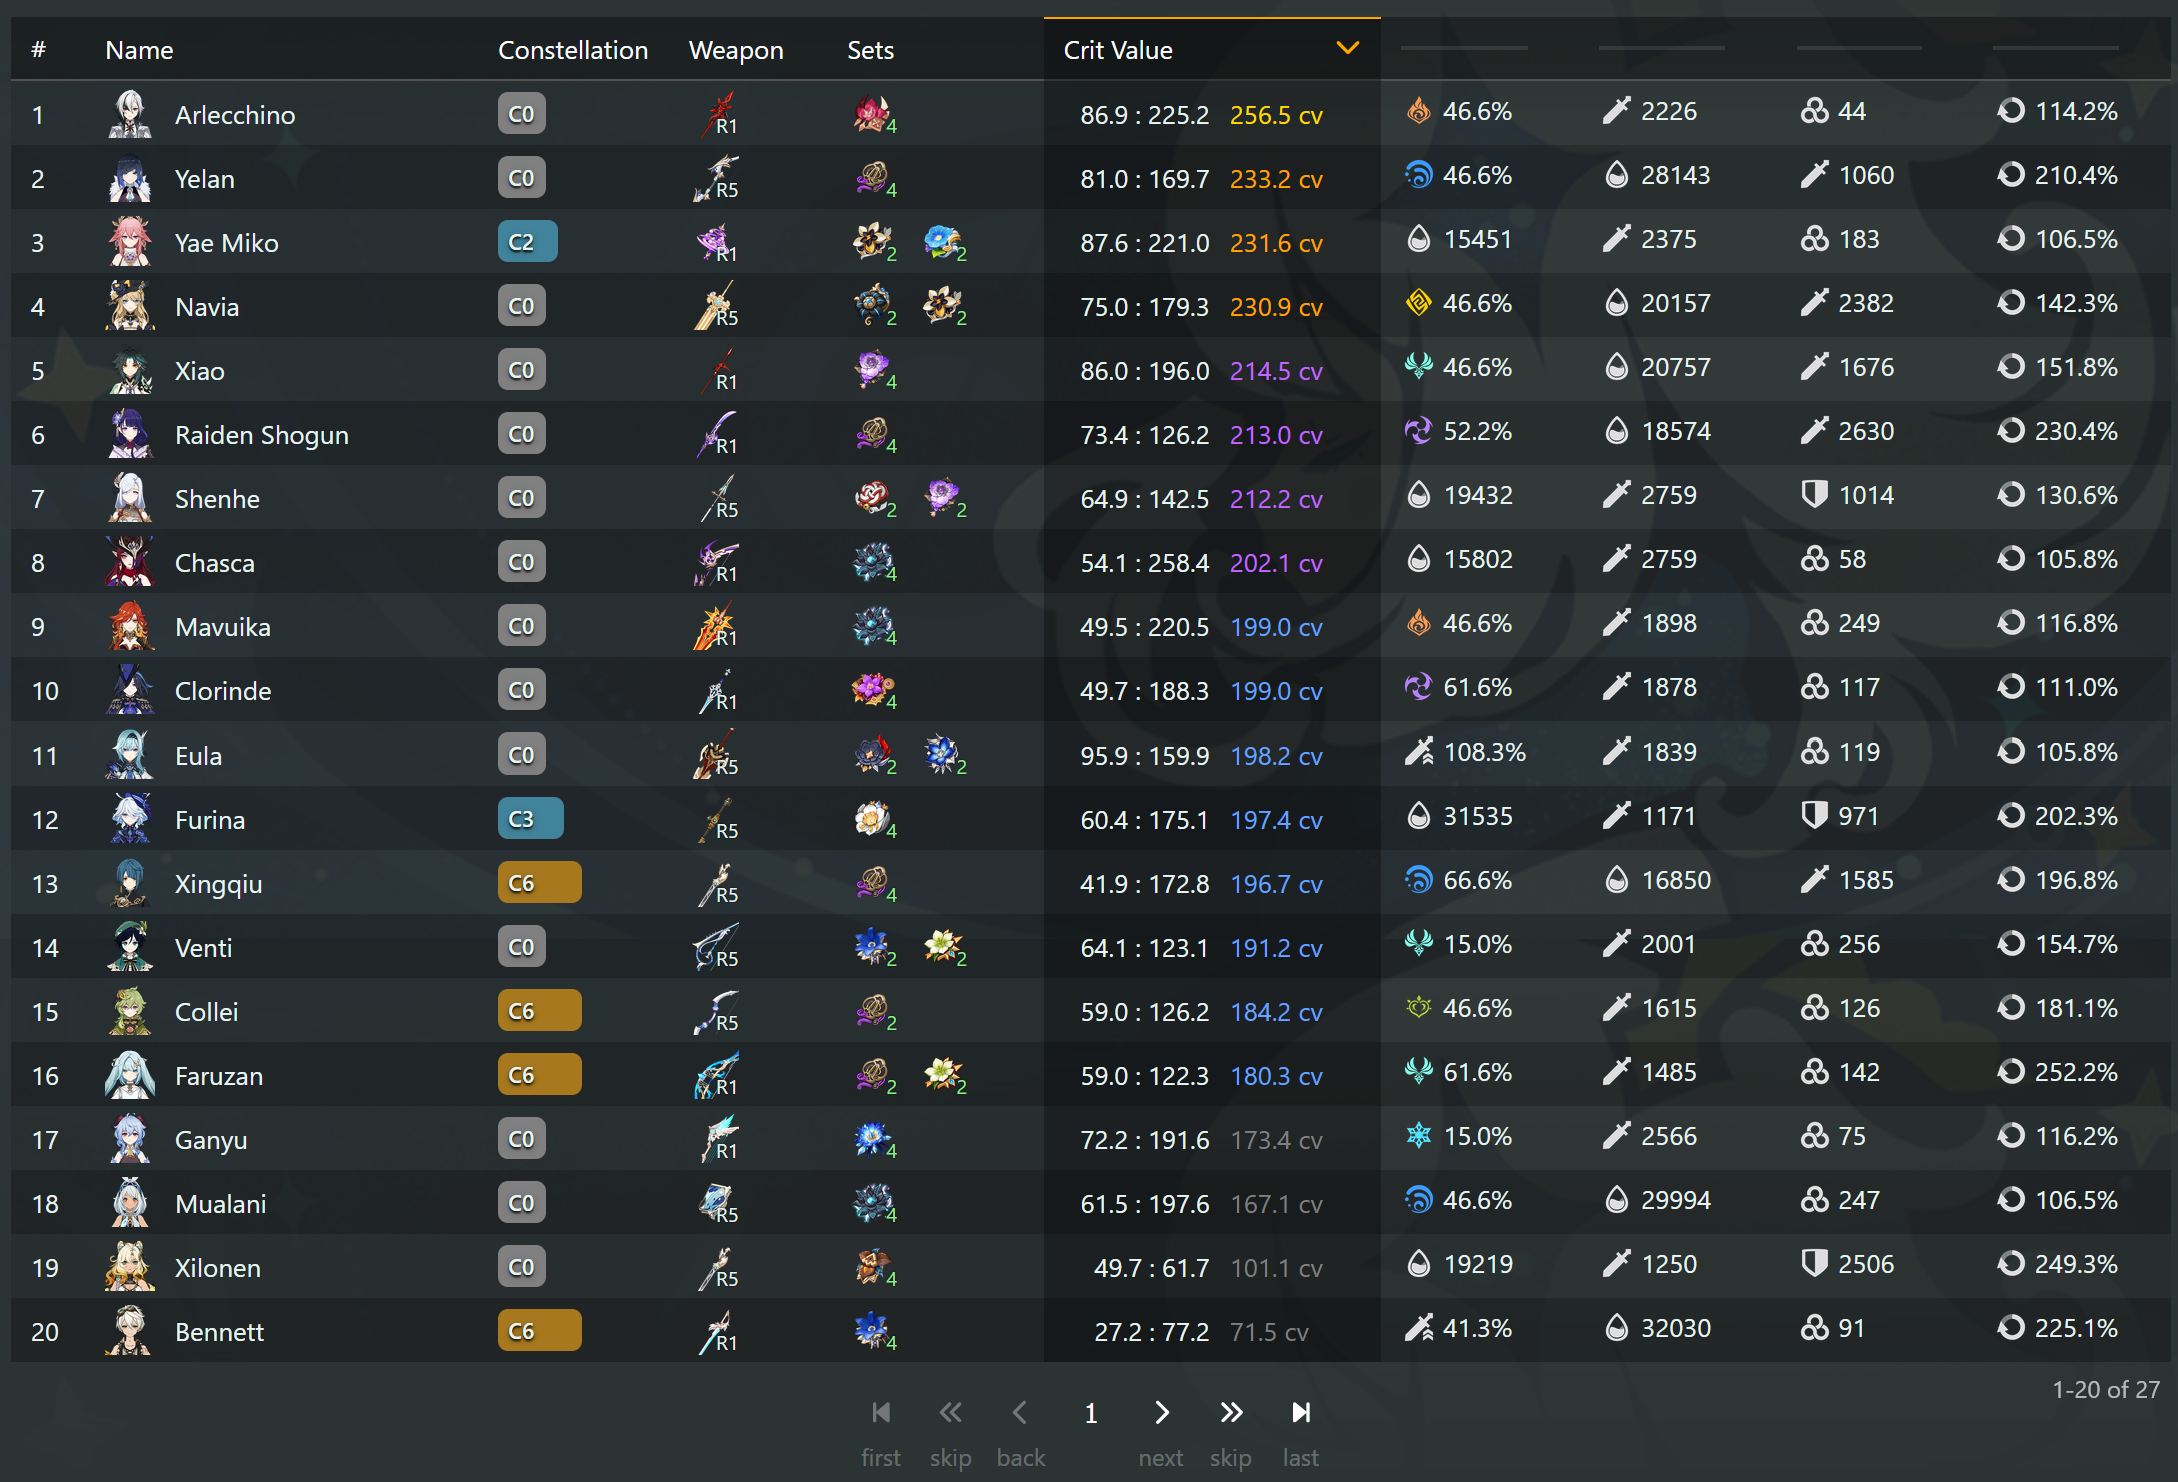Click Venti's second artifact set icon
Viewport: 2178px width, 1482px height.
tap(942, 947)
